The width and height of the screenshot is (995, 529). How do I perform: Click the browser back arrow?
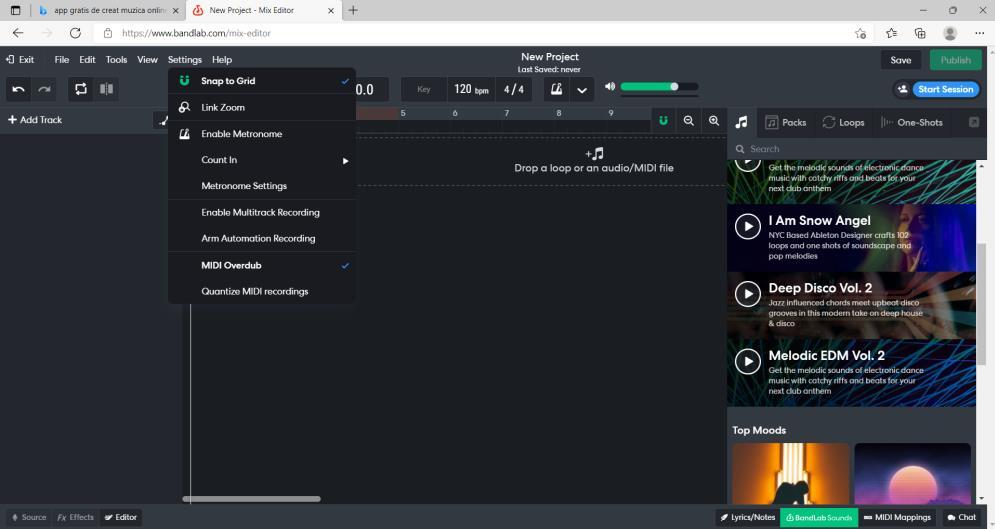coord(18,33)
